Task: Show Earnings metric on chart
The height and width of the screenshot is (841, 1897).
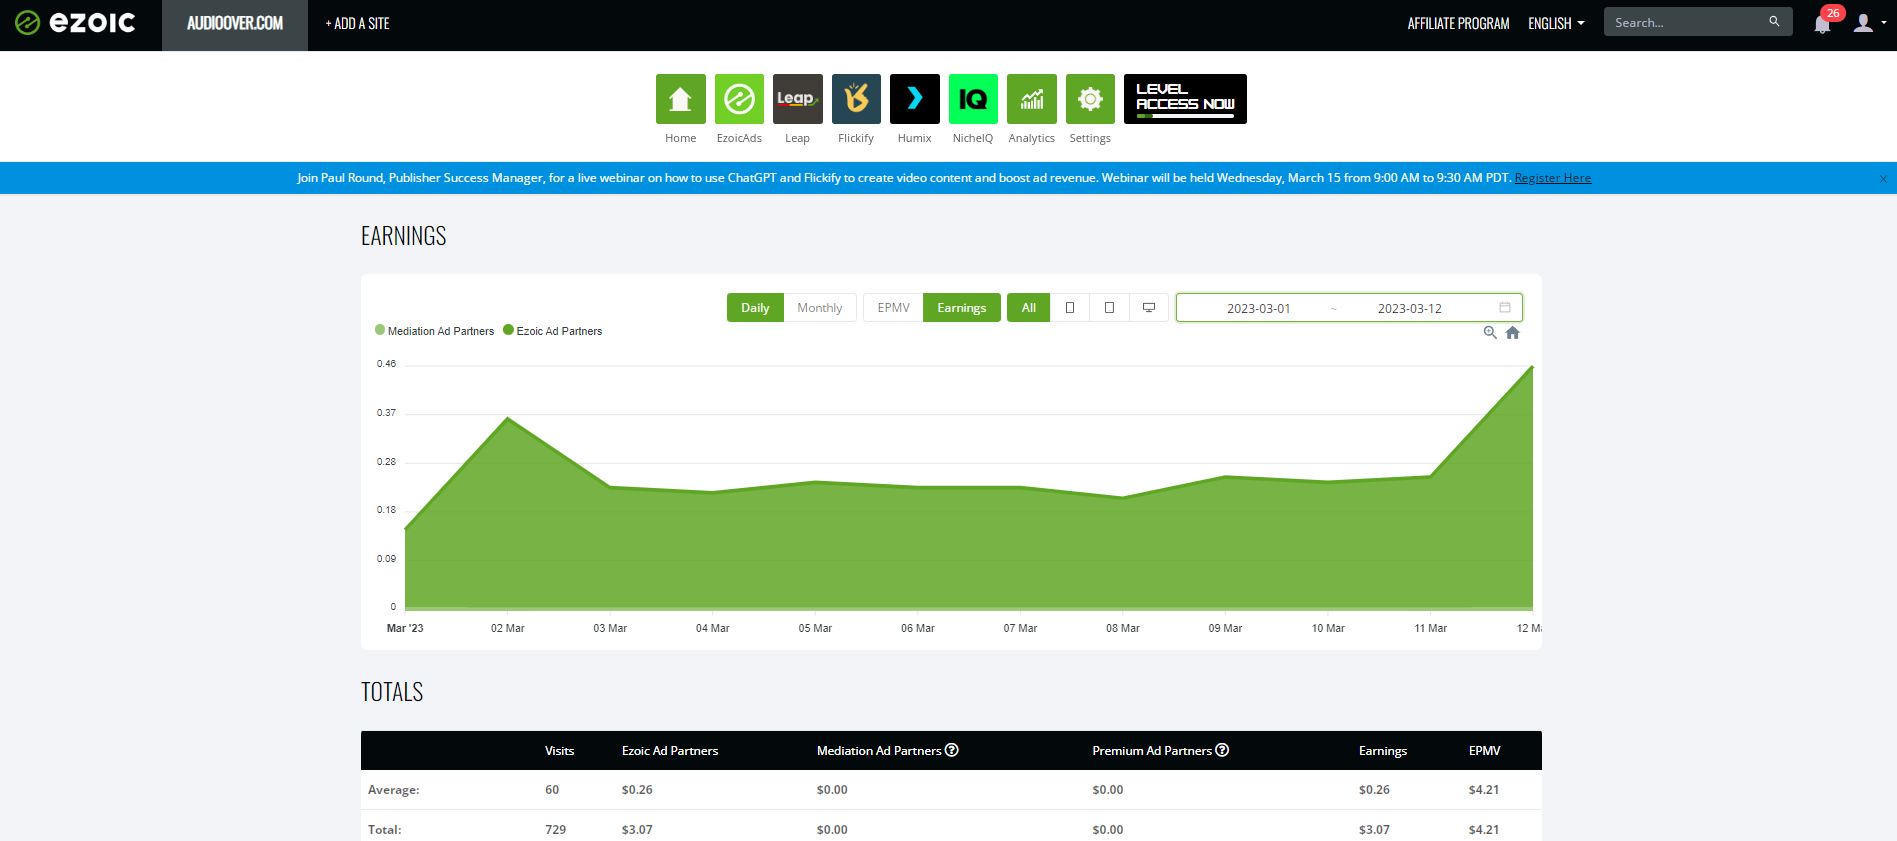Action: click(962, 307)
